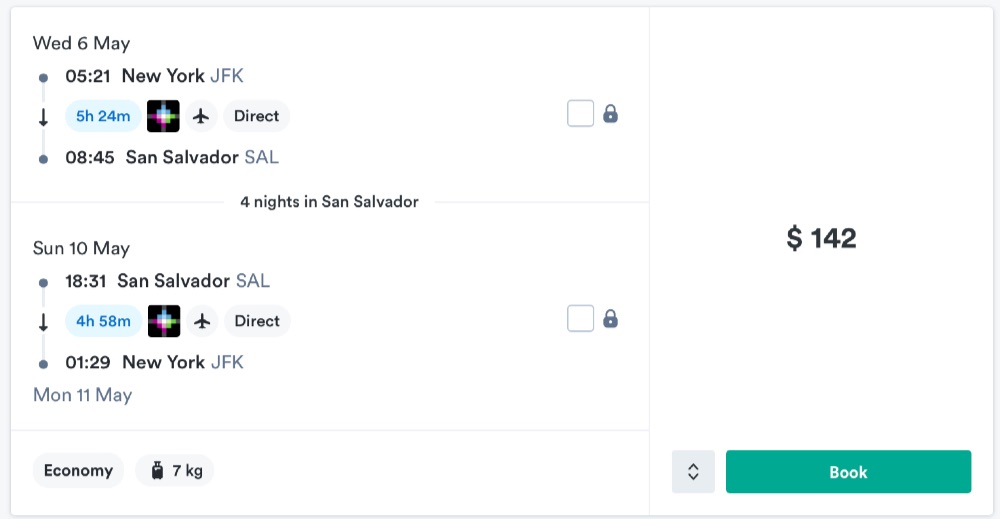Tick the outbound flight lock checkbox
The image size is (1000, 519).
click(580, 114)
